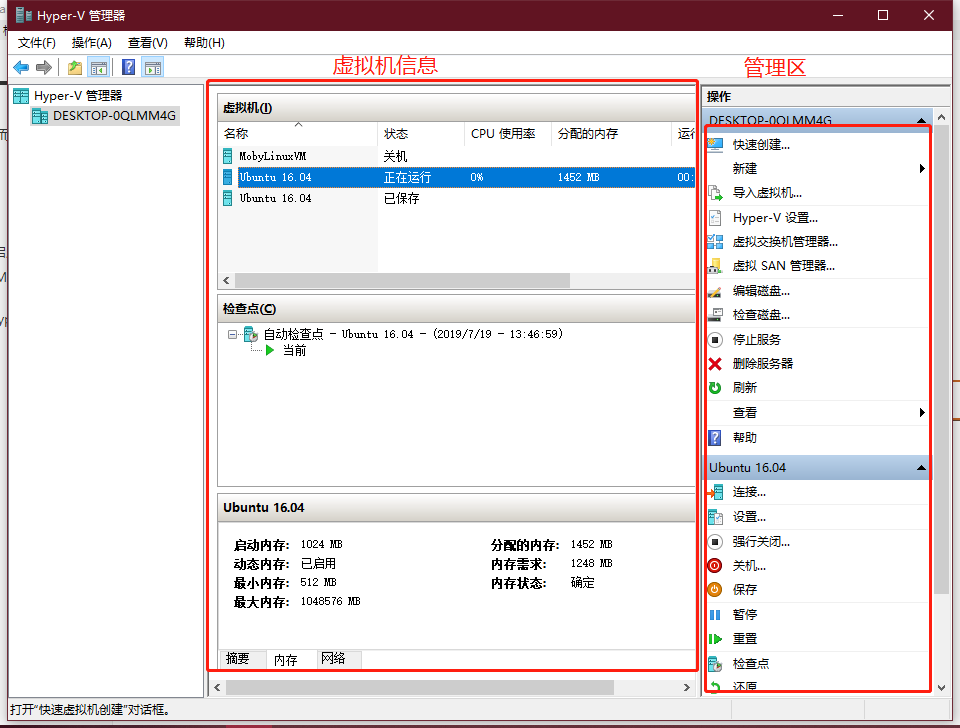960x728 pixels.
Task: Click actions pane scroll up arrow
Action: (x=942, y=117)
